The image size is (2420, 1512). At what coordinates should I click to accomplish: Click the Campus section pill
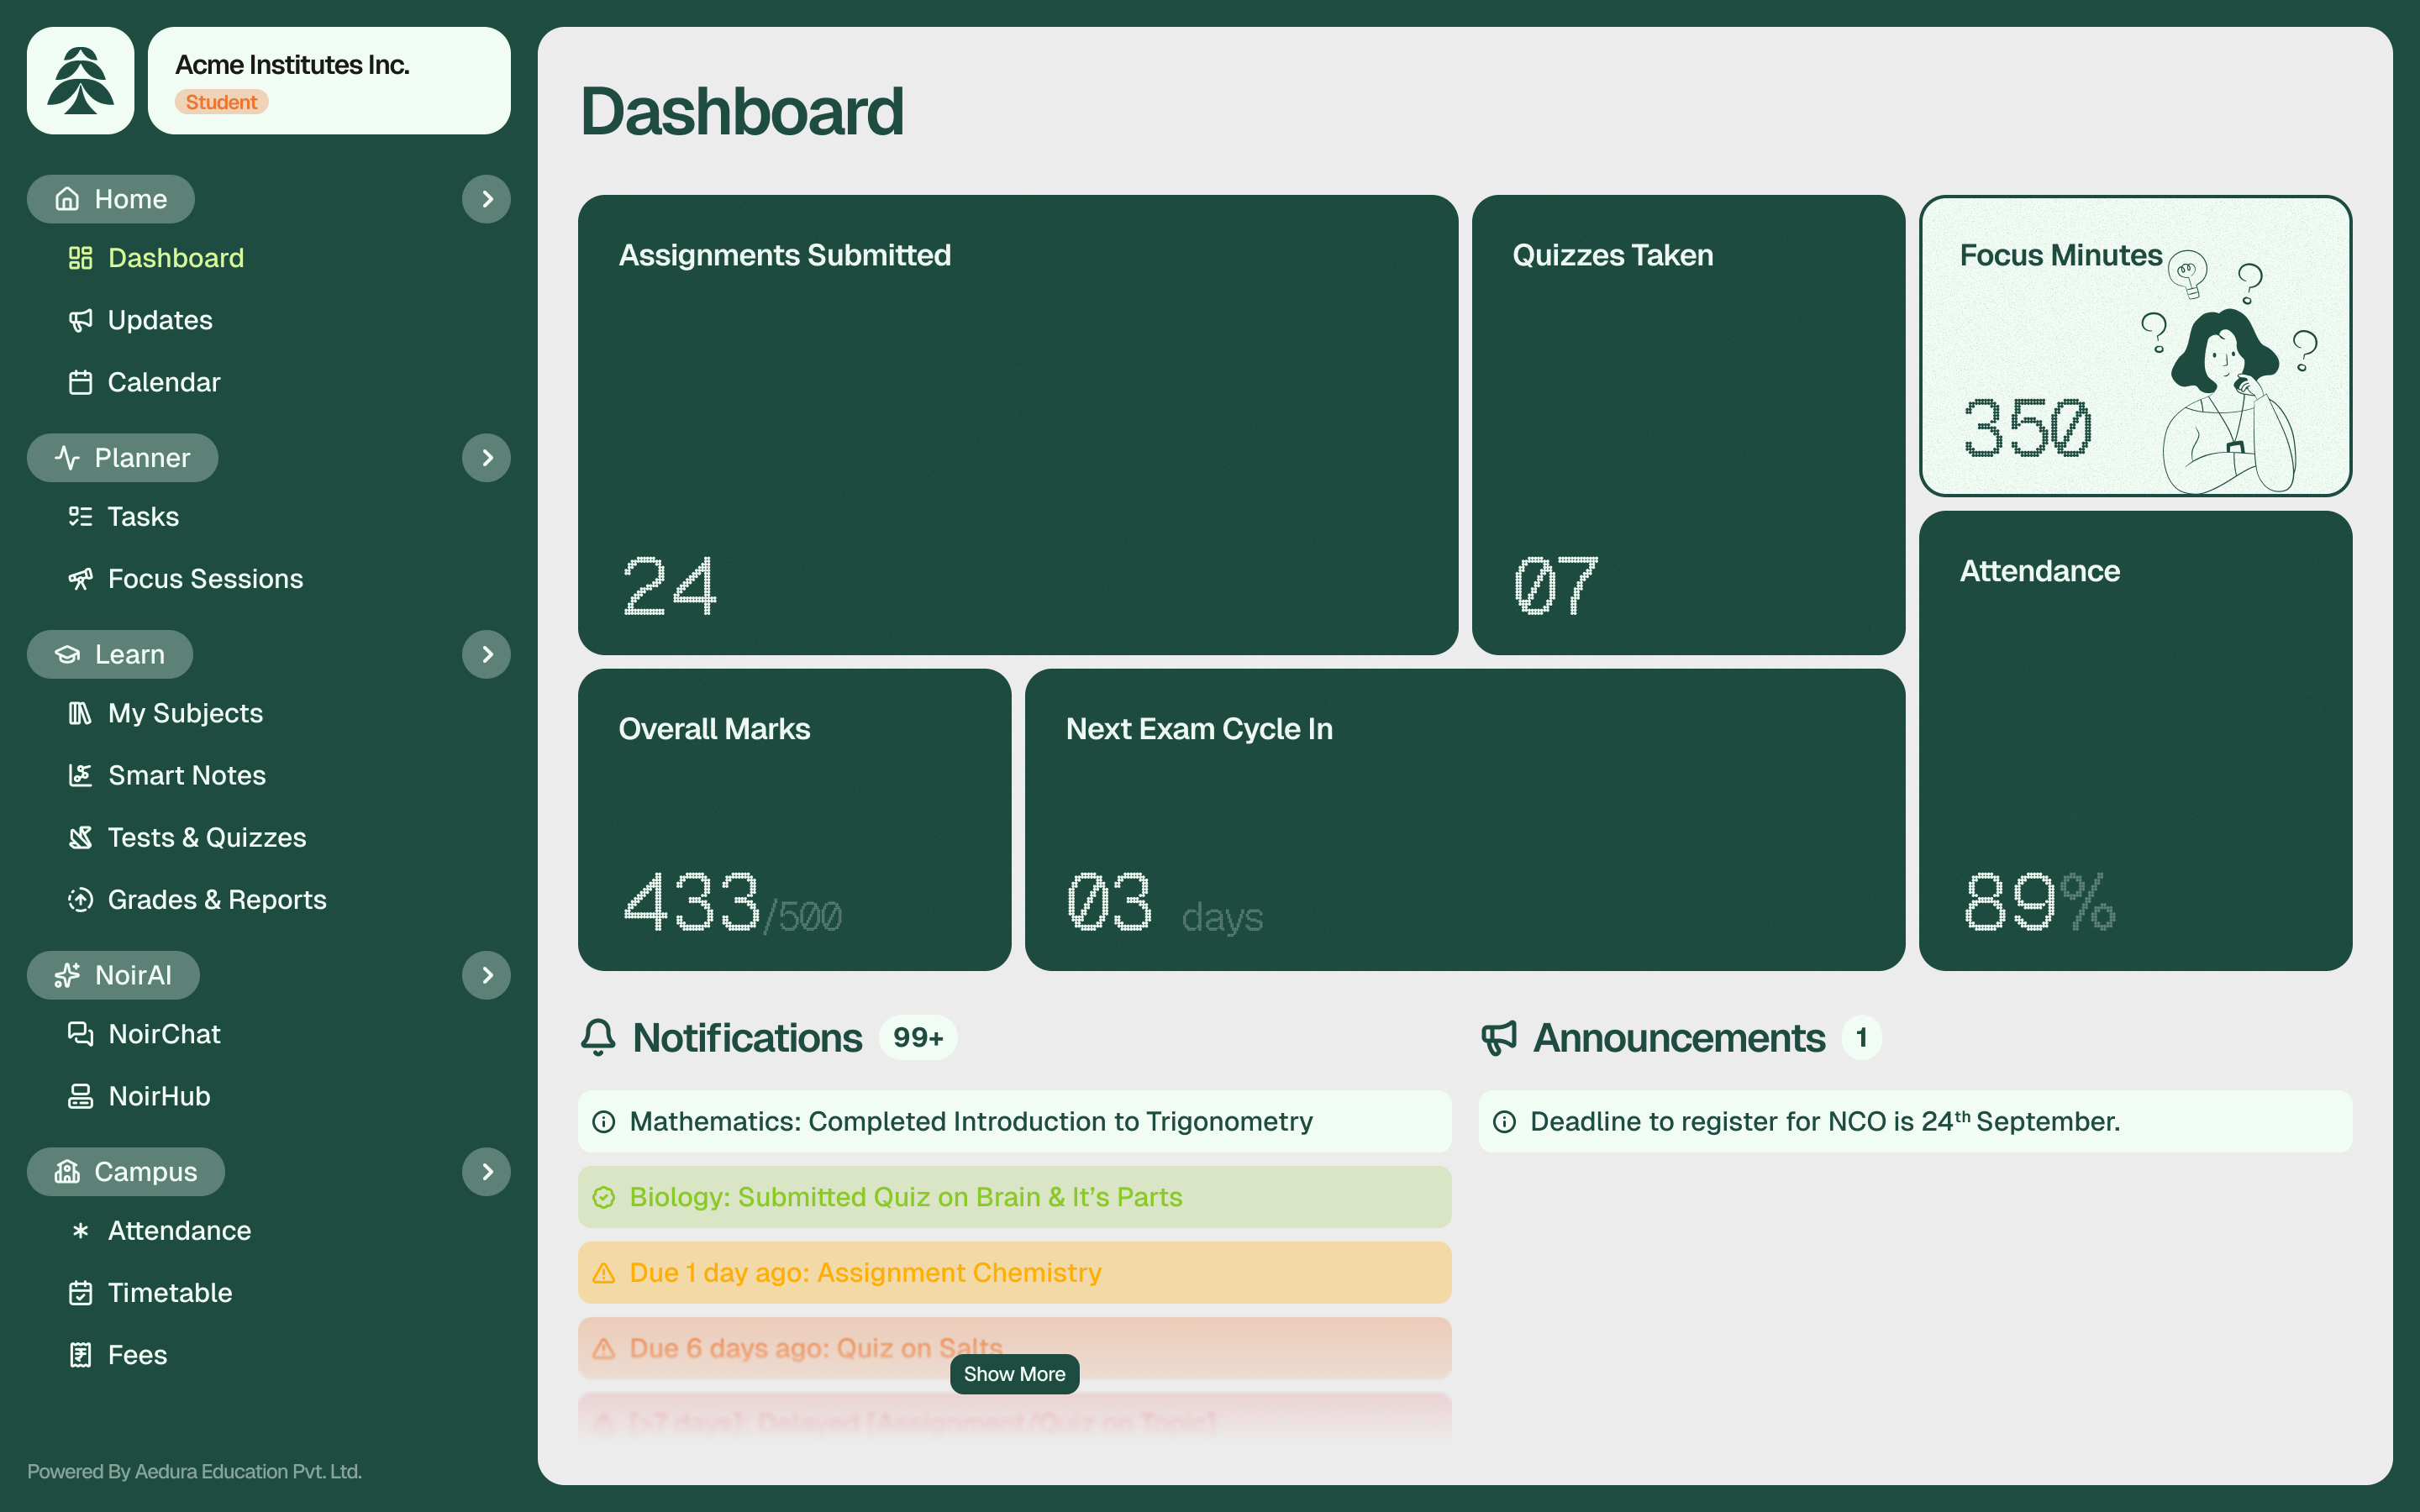coord(126,1171)
